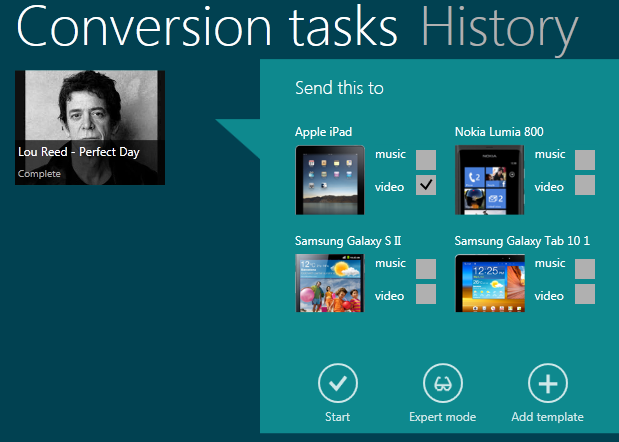Click the music label for Nokia Lumia 800
The image size is (619, 442).
tap(550, 154)
